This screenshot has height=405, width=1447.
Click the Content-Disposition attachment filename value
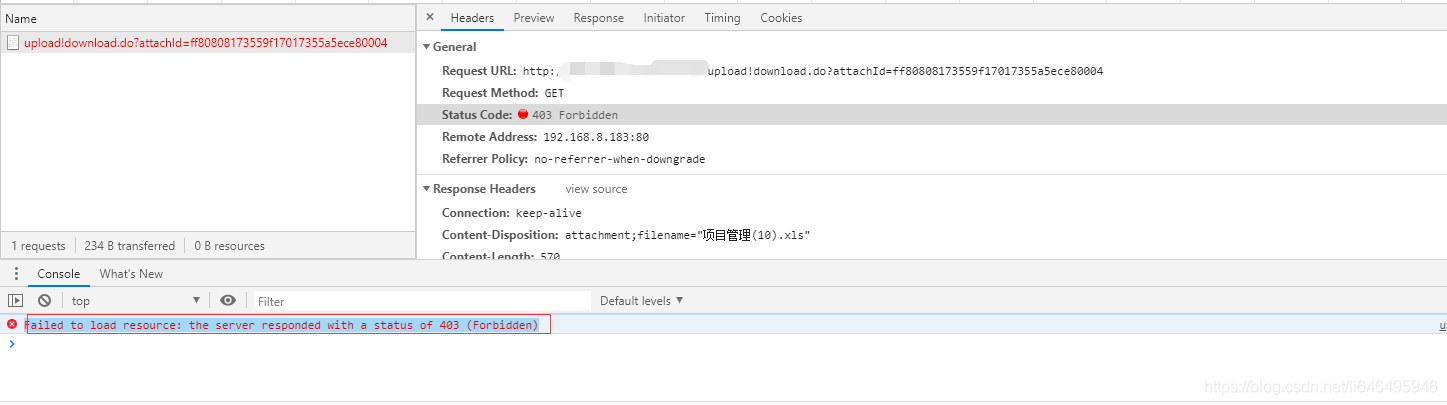687,235
